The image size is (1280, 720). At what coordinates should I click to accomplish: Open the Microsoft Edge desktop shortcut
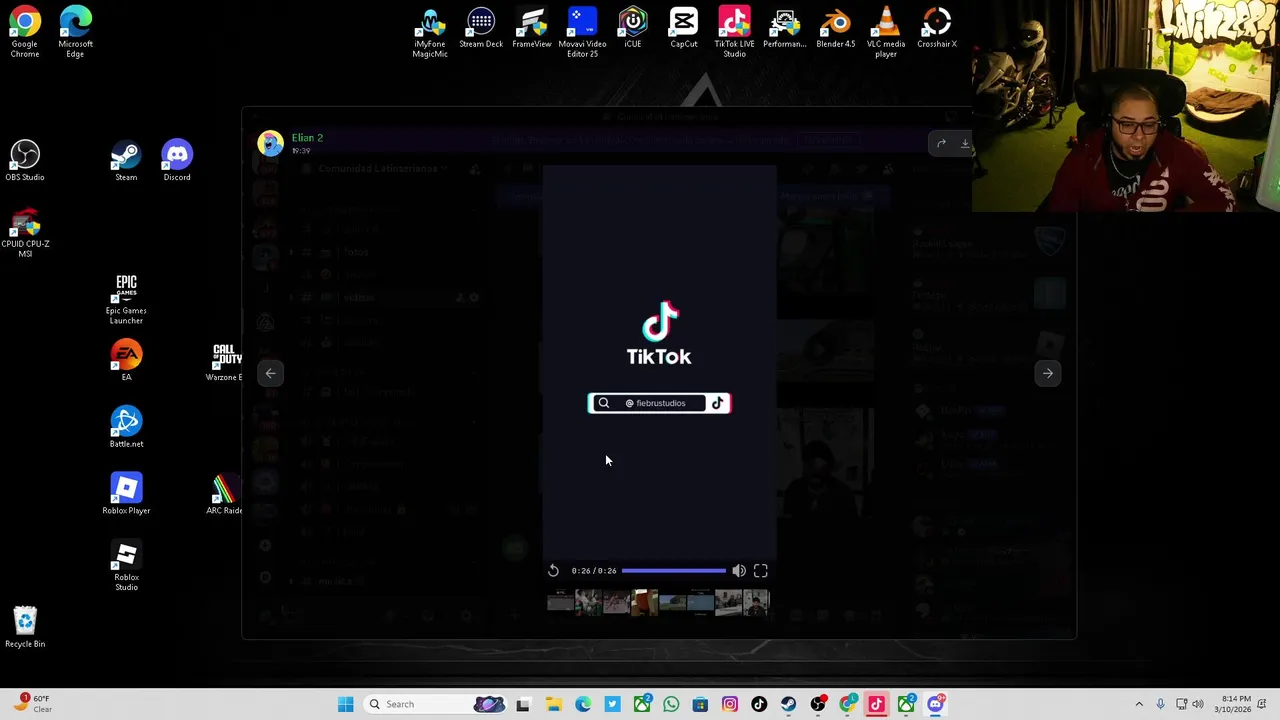point(75,30)
